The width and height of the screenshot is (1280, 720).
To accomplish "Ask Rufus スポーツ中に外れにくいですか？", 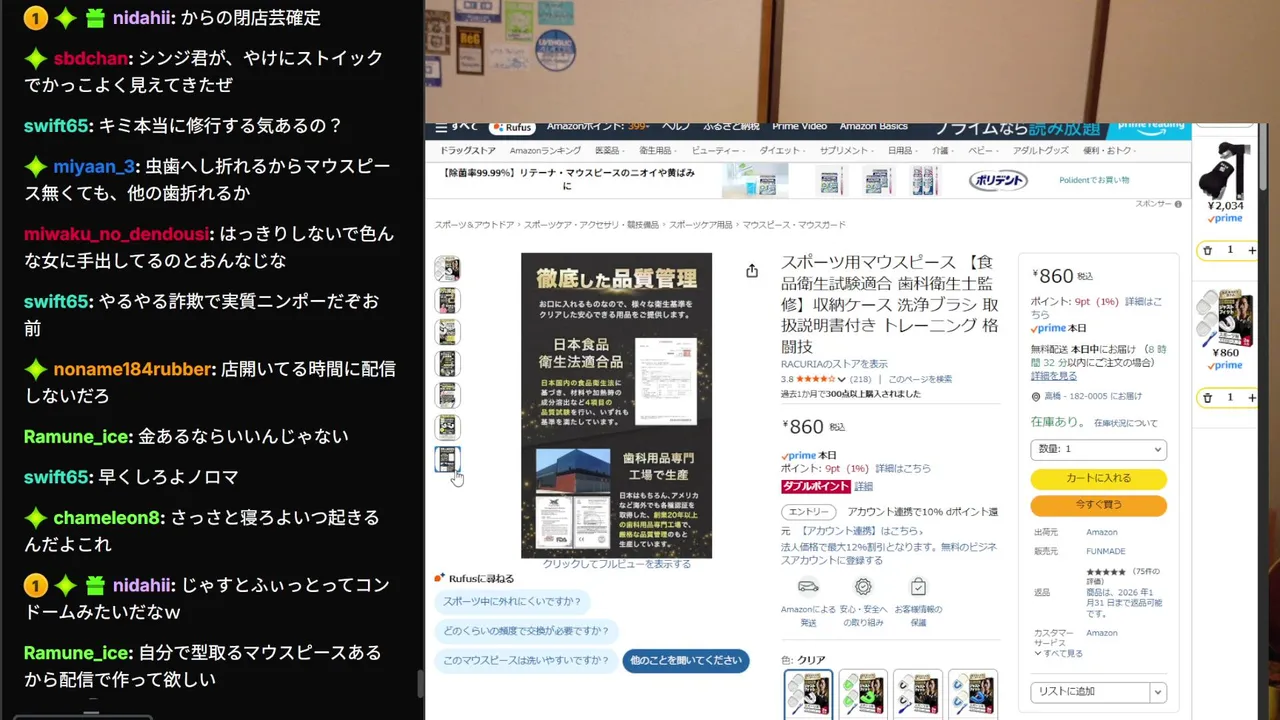I will tap(512, 602).
